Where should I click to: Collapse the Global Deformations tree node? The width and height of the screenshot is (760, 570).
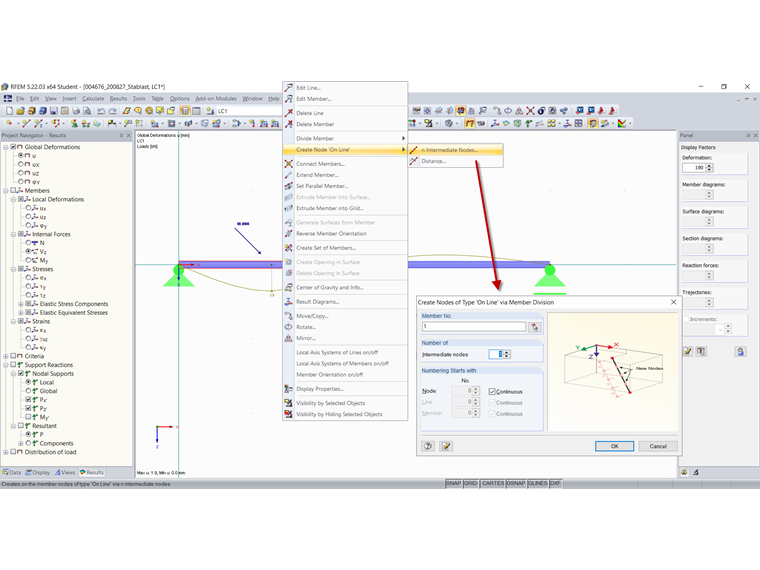(6, 147)
